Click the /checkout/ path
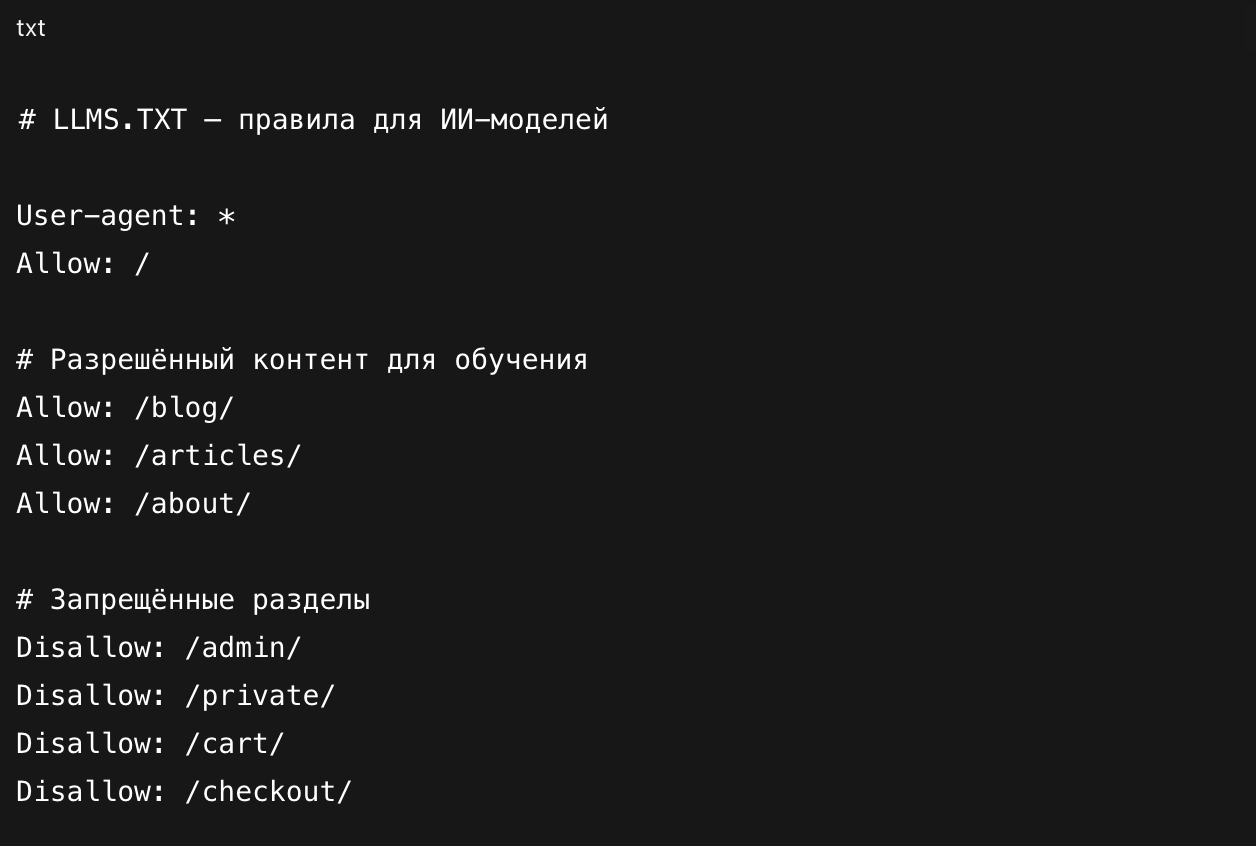The width and height of the screenshot is (1256, 846). tap(268, 792)
